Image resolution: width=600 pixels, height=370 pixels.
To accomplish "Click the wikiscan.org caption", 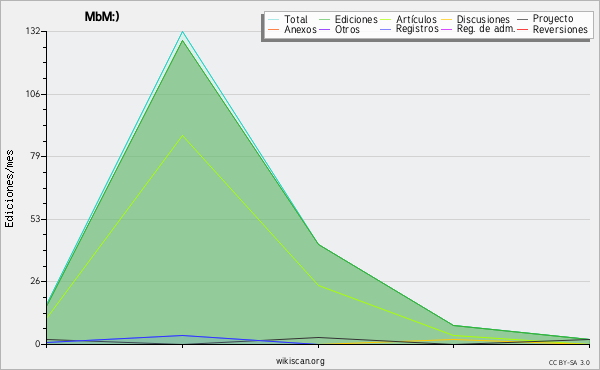I will pyautogui.click(x=300, y=361).
